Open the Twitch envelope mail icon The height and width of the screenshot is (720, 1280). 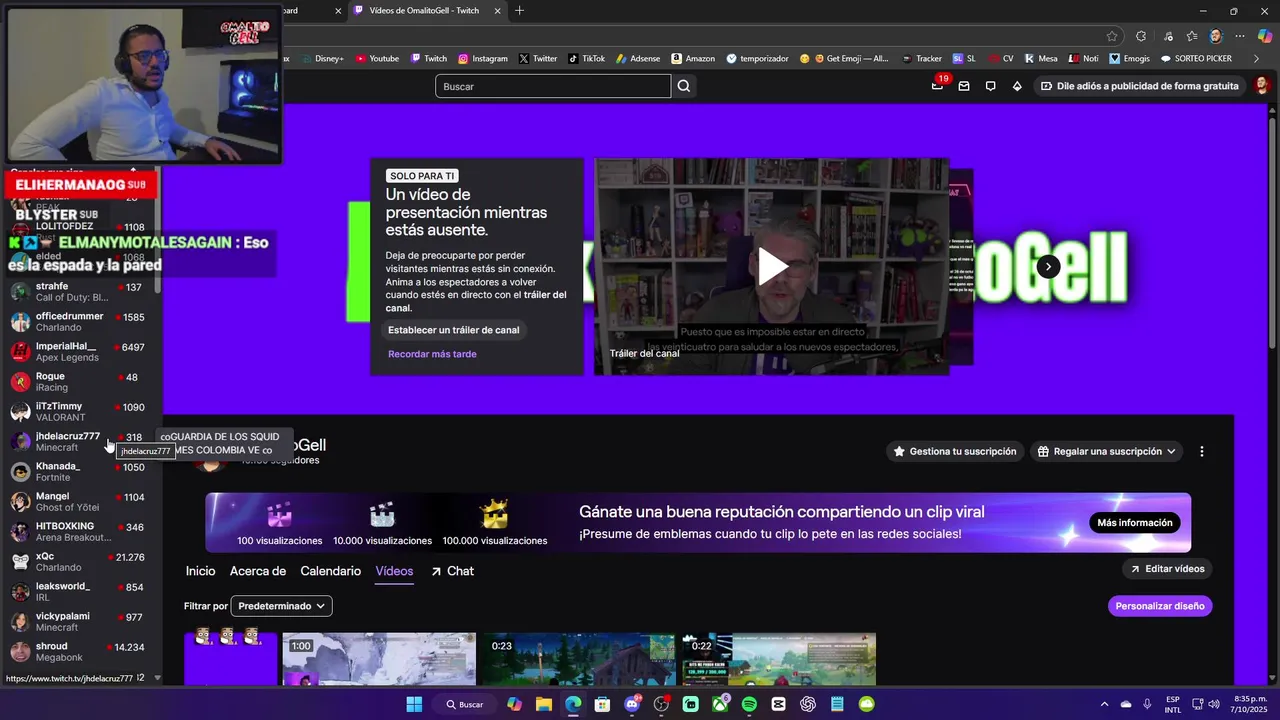point(964,86)
